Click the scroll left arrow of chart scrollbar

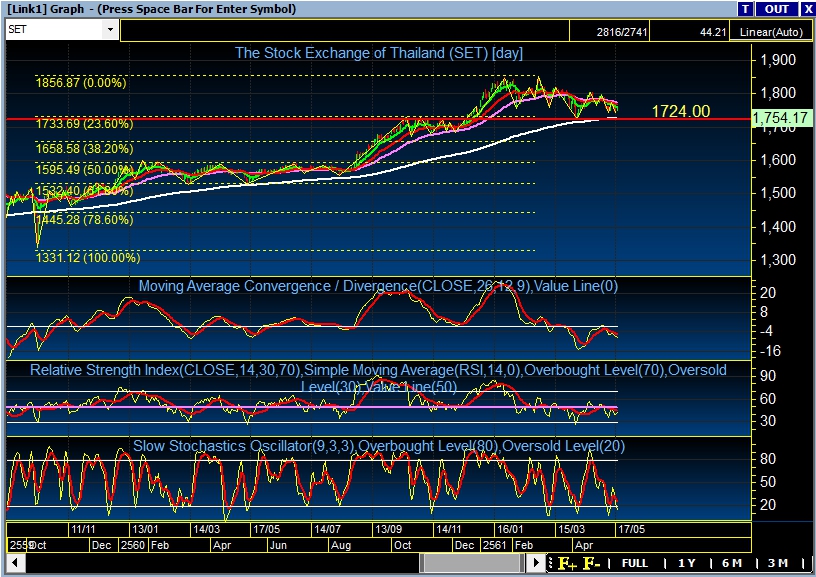(15, 563)
